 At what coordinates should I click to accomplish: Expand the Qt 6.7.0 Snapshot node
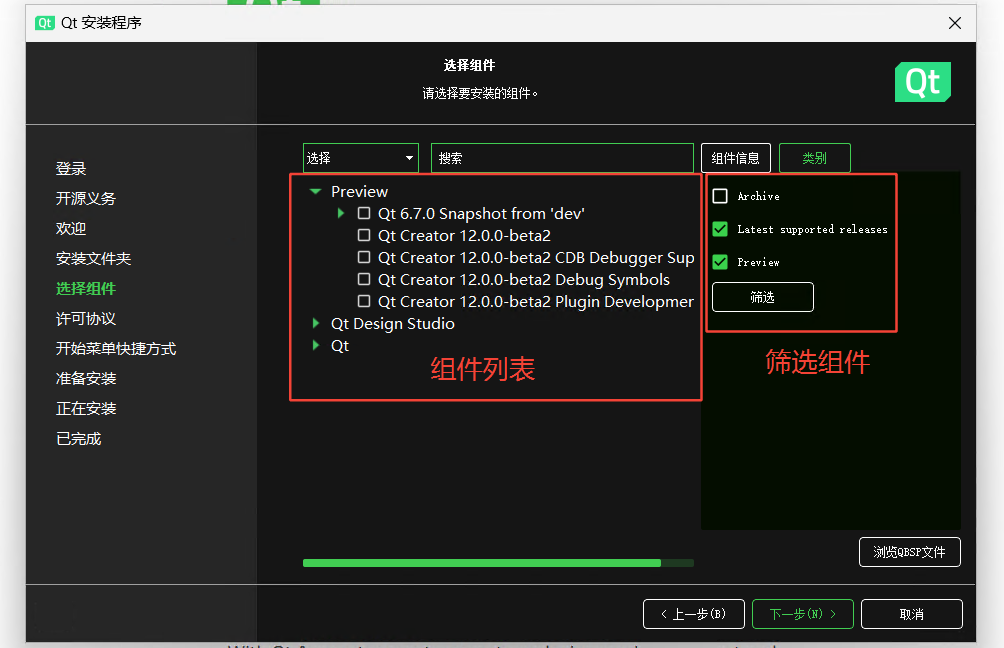click(341, 213)
